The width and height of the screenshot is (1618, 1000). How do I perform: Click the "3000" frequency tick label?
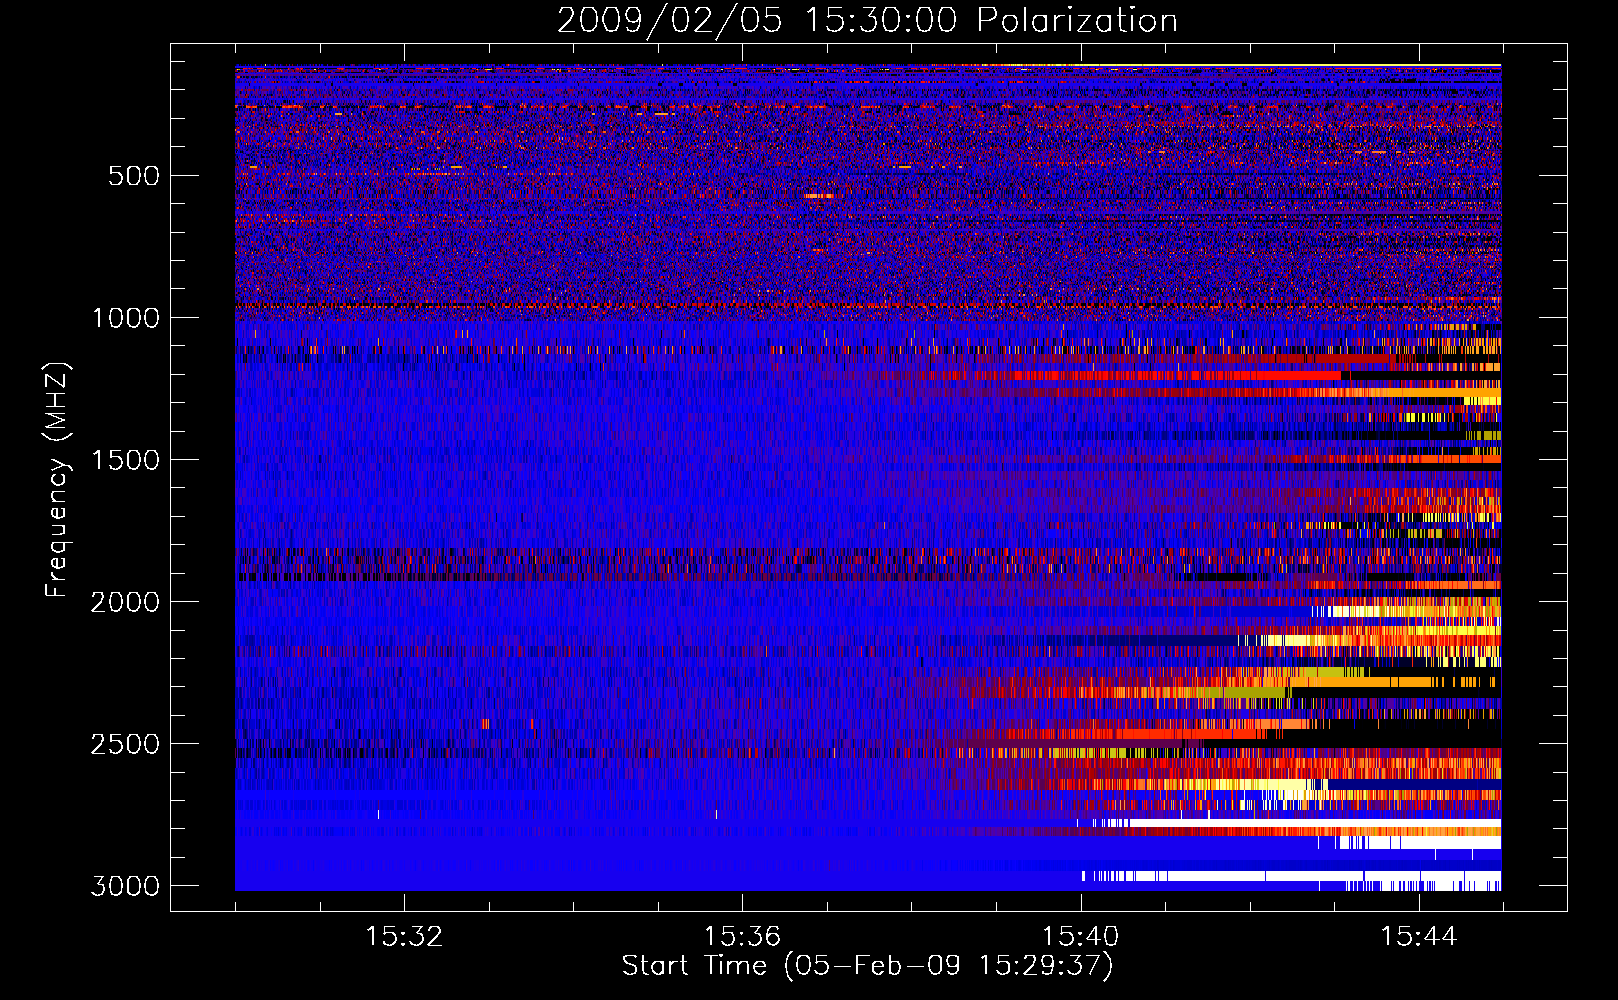click(125, 886)
